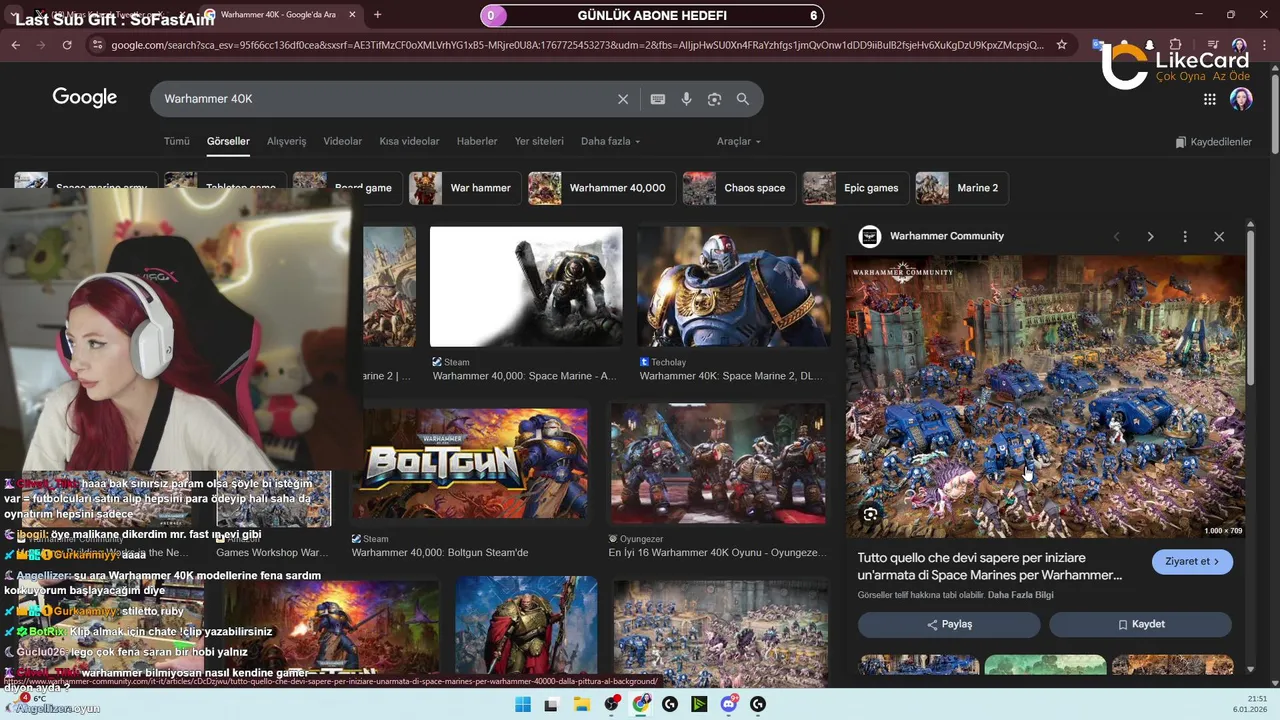
Task: Open the Google account avatar menu
Action: point(1241,99)
